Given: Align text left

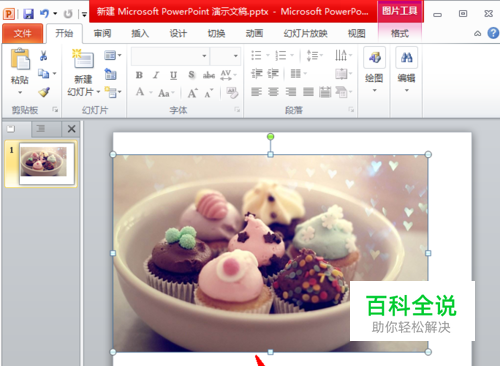Looking at the screenshot, I should click(256, 91).
